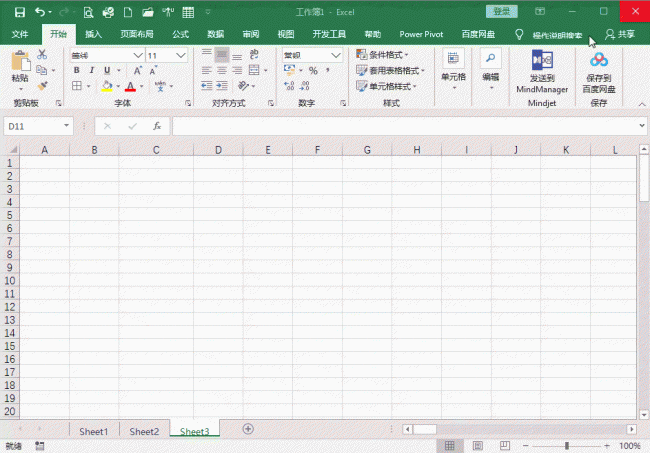This screenshot has width=650, height=453.
Task: Align text to bottom of cell
Action: (237, 55)
